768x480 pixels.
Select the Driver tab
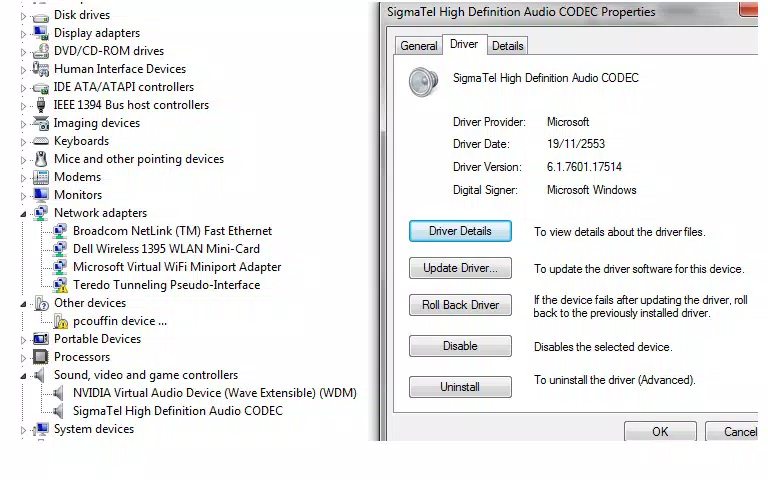click(x=464, y=44)
